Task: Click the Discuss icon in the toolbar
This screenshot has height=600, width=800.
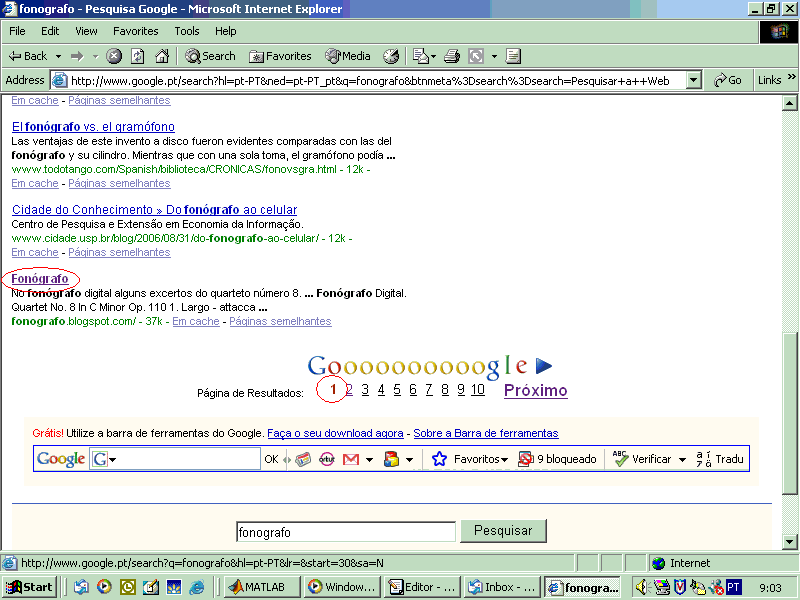Action: (513, 56)
